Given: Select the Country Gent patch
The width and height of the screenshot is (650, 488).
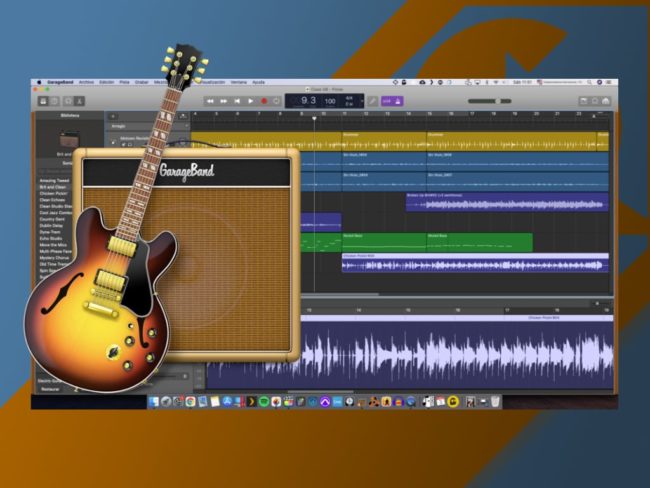Looking at the screenshot, I should tap(52, 219).
